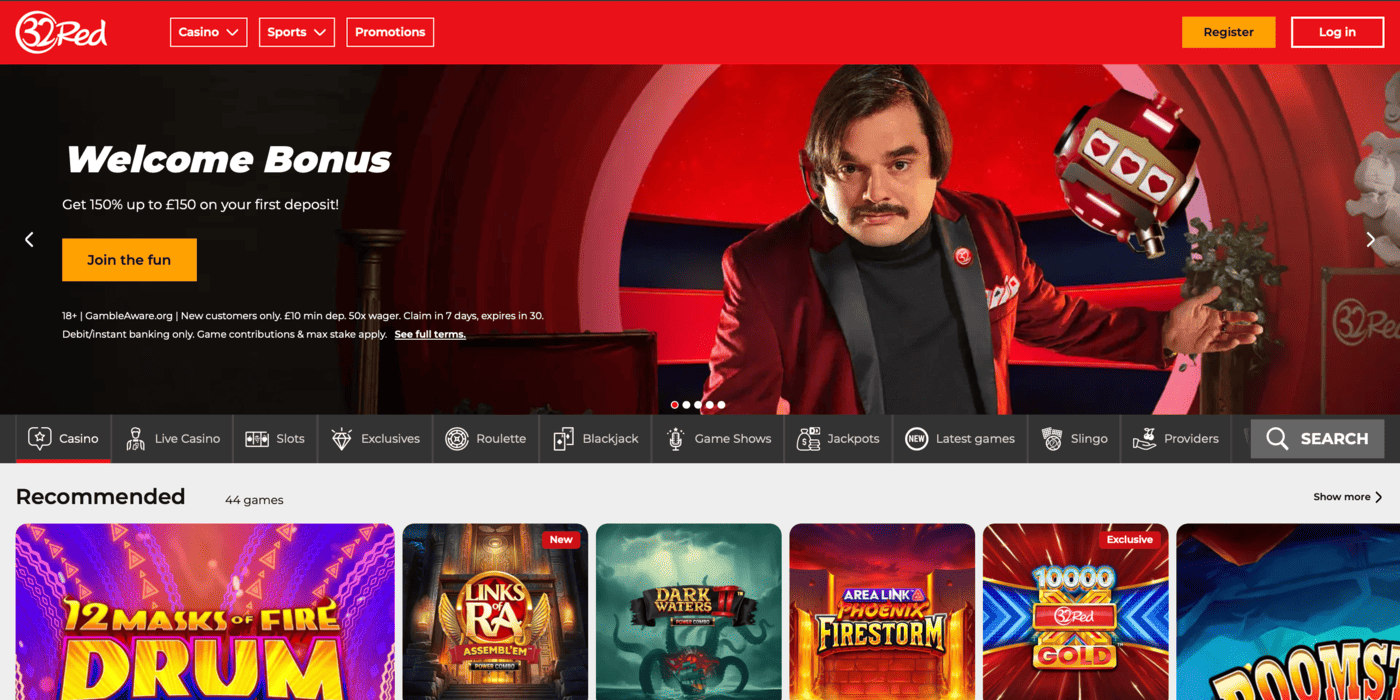Open the Sports dropdown menu
1400x700 pixels.
297,32
